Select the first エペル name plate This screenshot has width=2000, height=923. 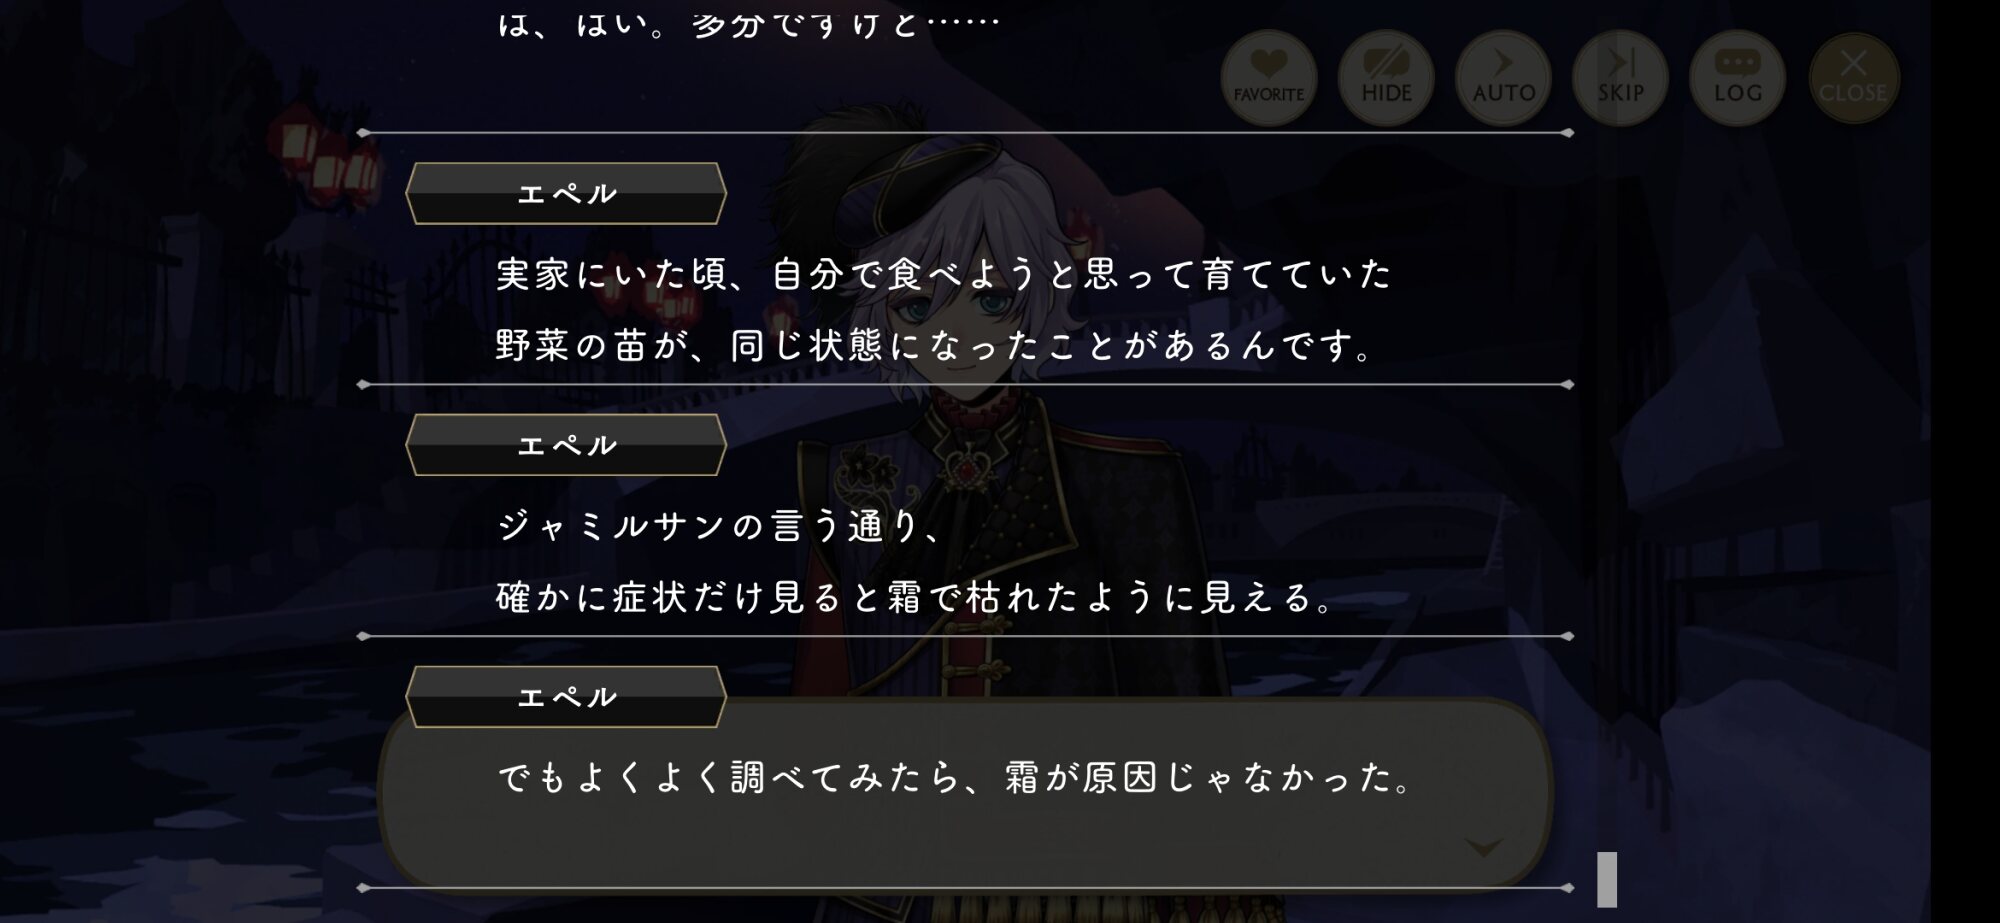[x=566, y=193]
